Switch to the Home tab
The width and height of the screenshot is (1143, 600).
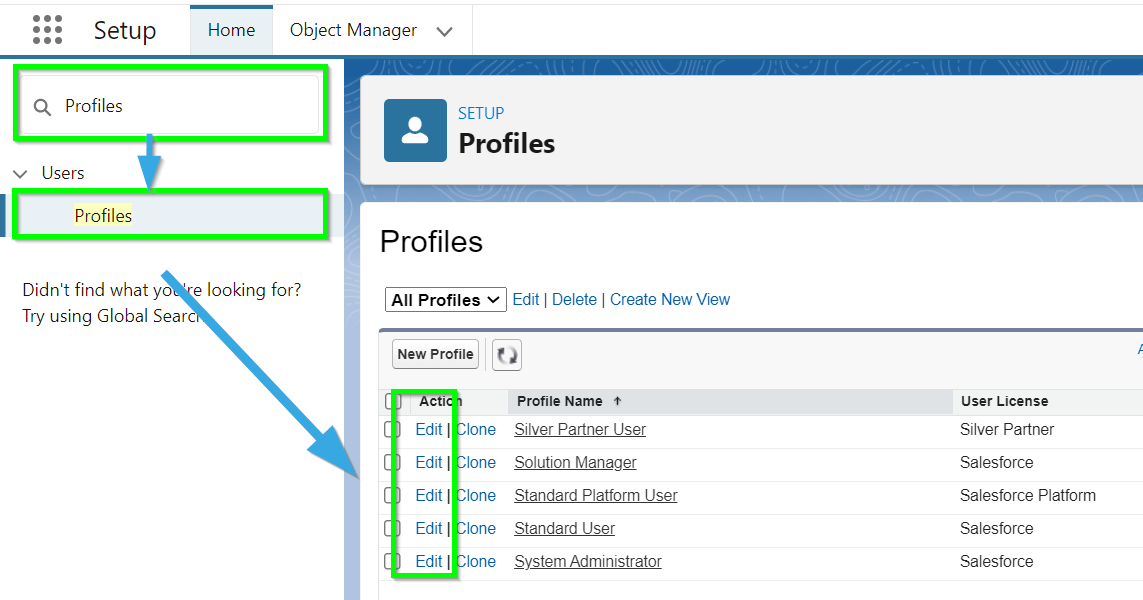(231, 30)
